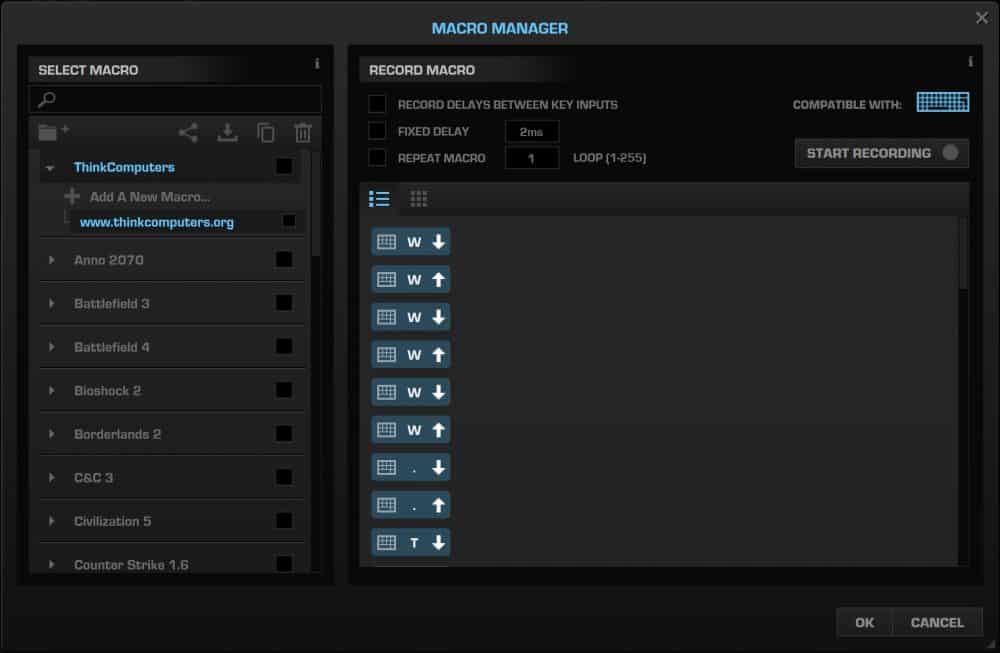Expand the C&C 3 folder
Viewport: 1000px width, 653px height.
pyautogui.click(x=51, y=477)
